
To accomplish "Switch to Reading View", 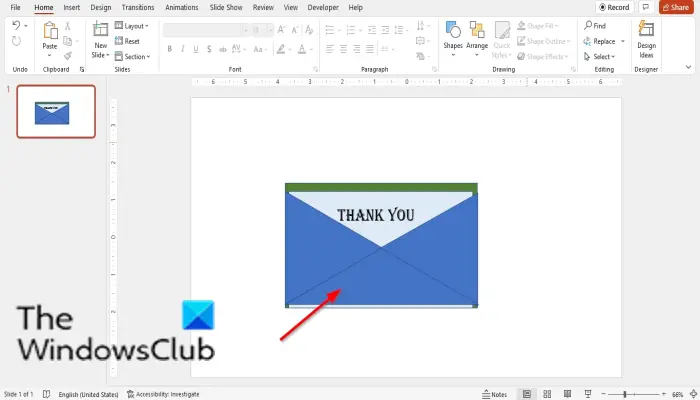I will pyautogui.click(x=567, y=394).
